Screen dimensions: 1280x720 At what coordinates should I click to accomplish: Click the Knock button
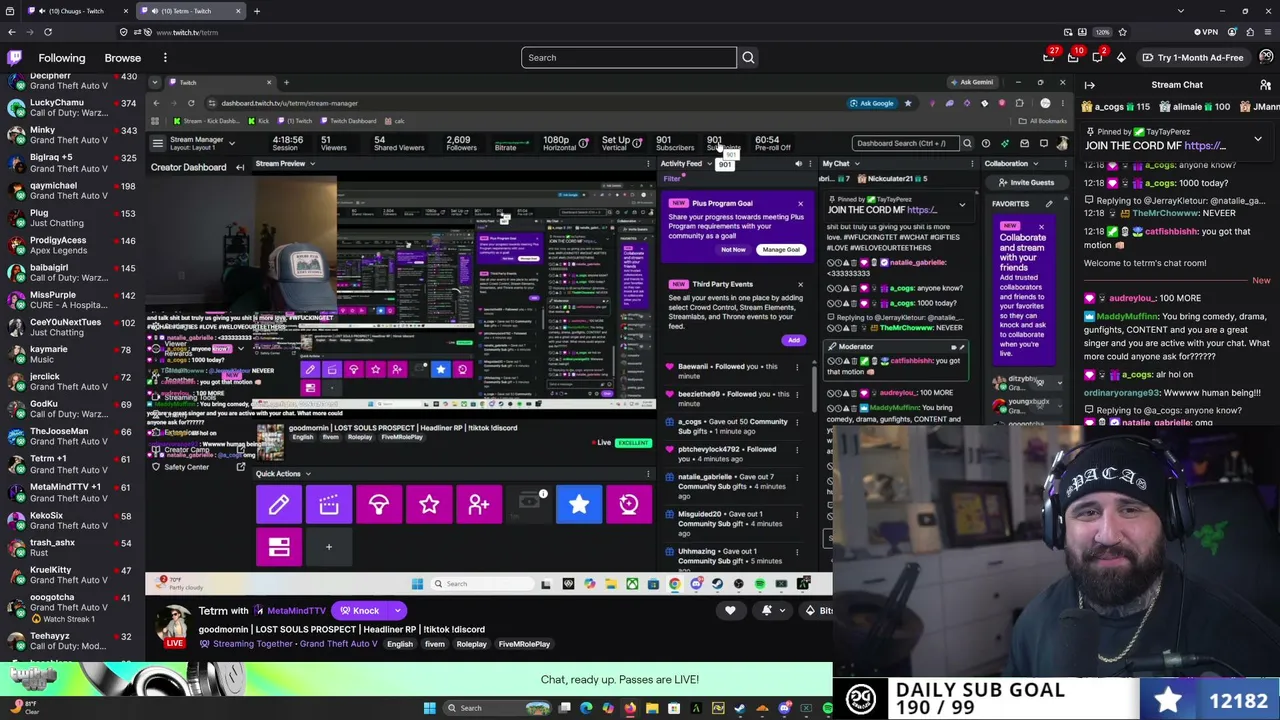[360, 611]
